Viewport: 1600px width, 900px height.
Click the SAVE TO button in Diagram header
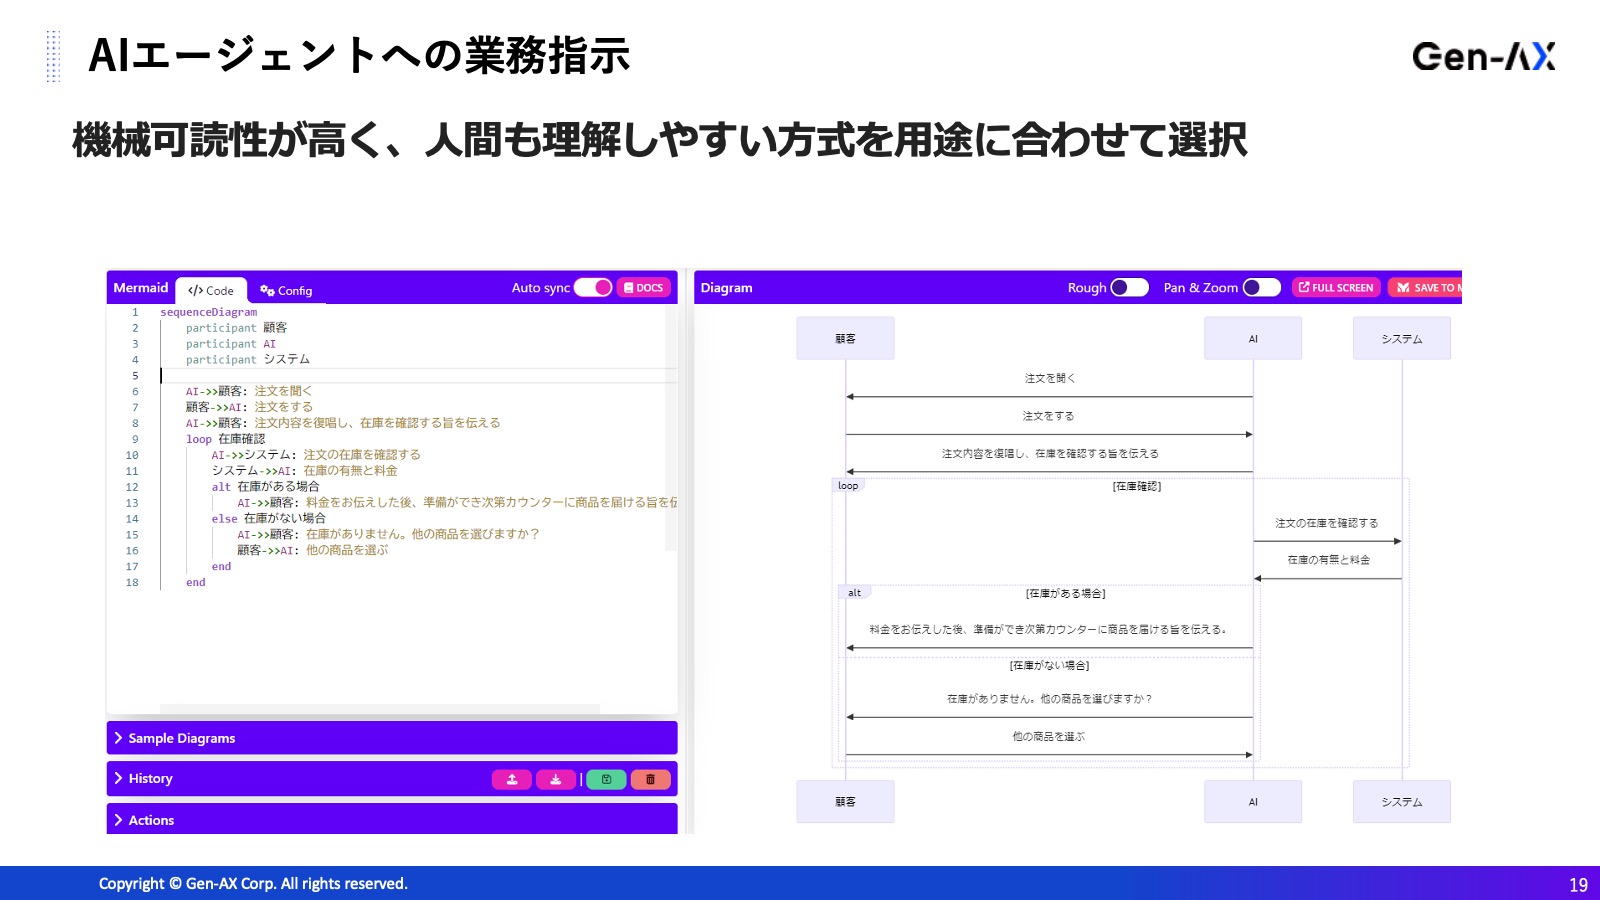click(x=1428, y=288)
